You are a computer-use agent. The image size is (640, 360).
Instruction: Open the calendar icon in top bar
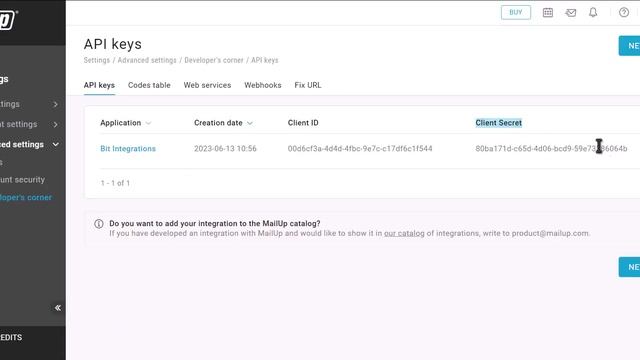click(x=548, y=13)
